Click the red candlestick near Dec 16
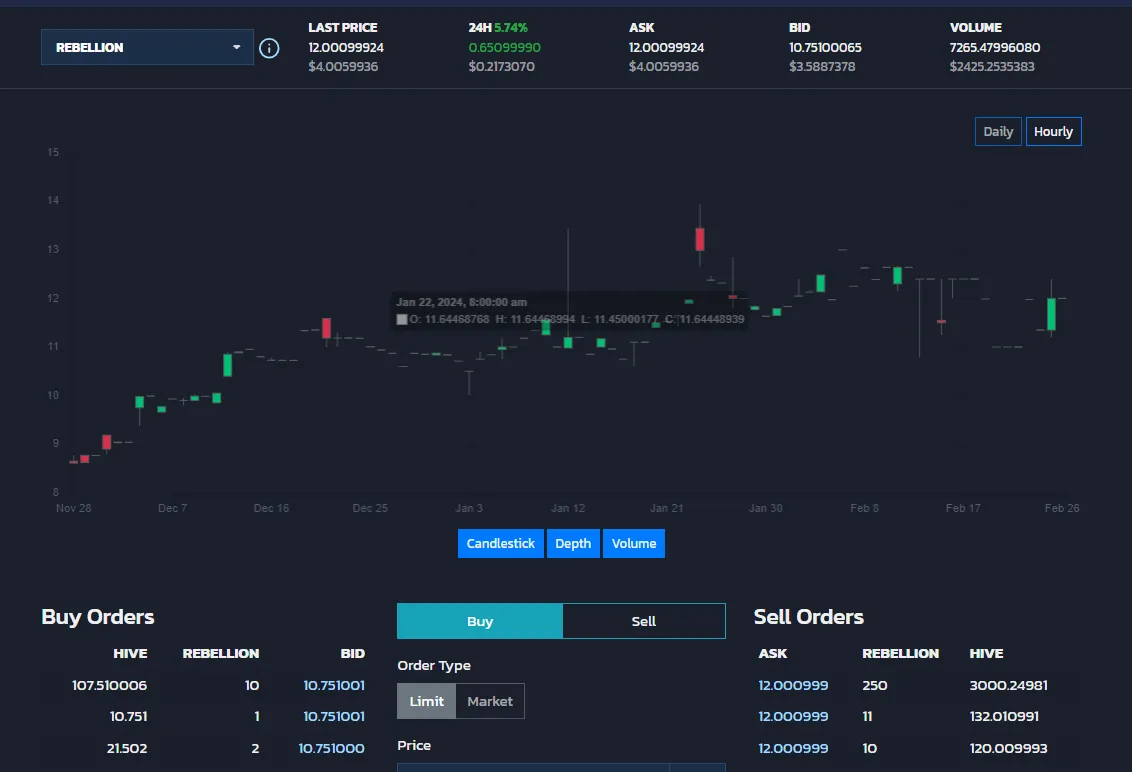Screen dimensions: 1132x772 click(x=326, y=328)
